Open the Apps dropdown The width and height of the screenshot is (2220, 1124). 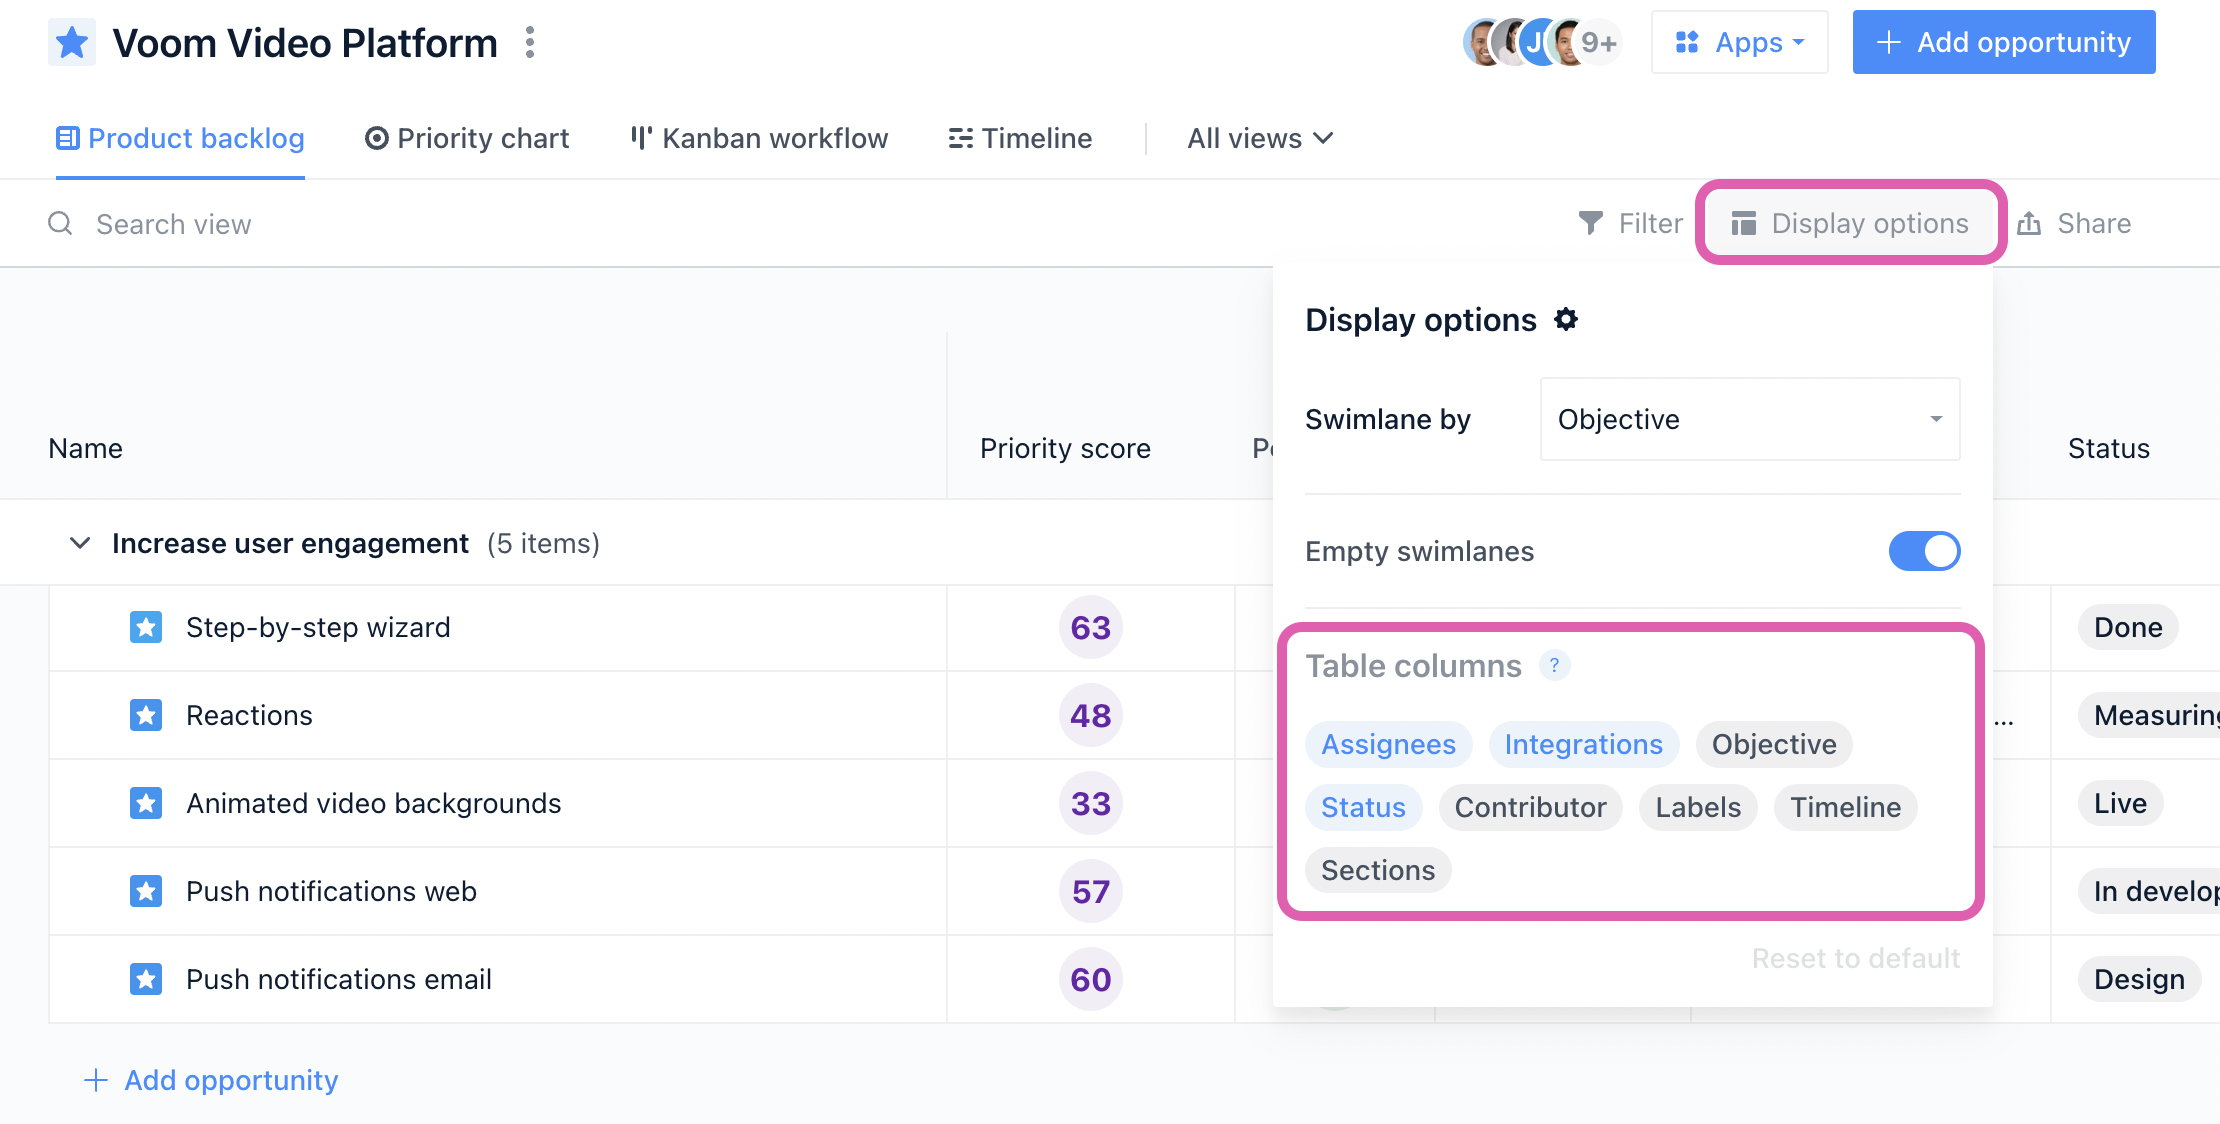point(1740,43)
